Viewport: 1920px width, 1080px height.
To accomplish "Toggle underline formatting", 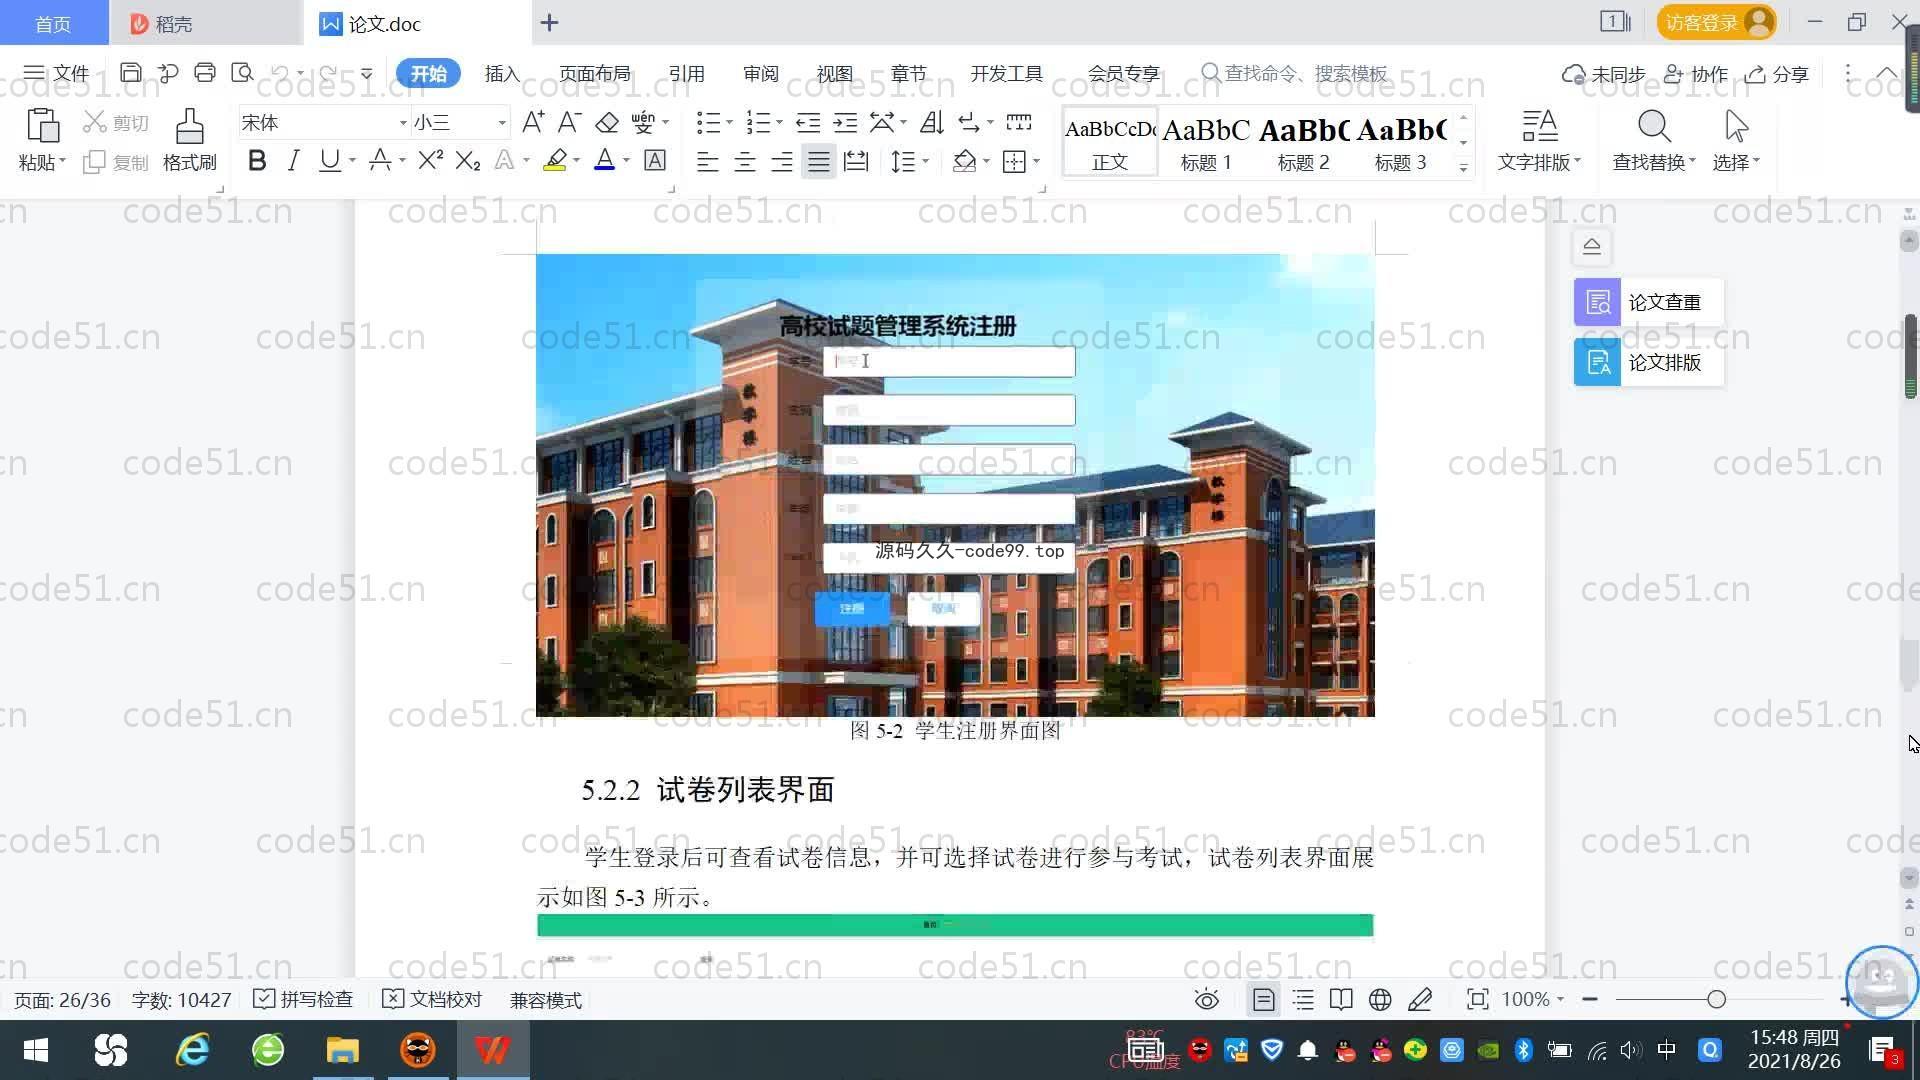I will pos(329,160).
